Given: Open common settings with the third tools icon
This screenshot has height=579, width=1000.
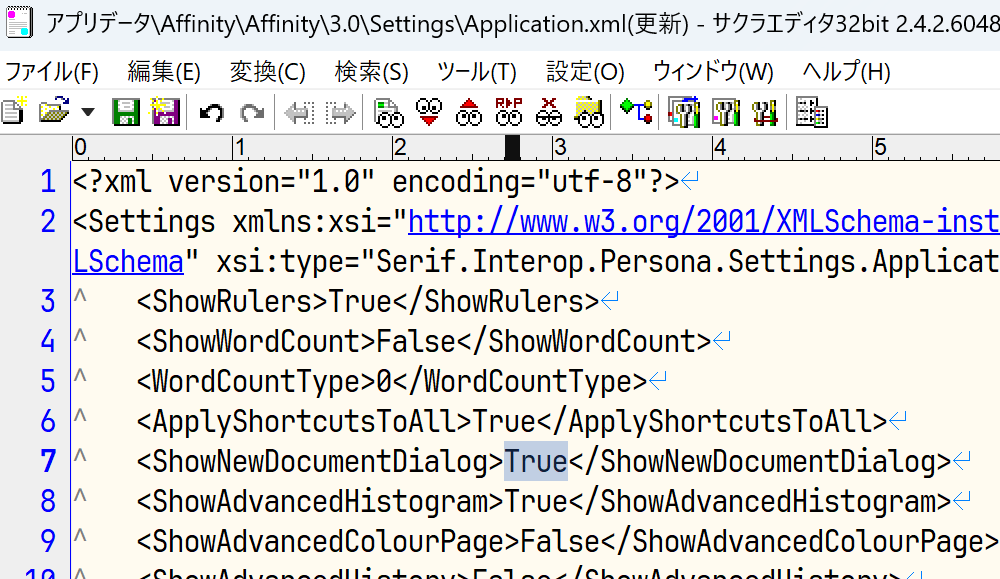Looking at the screenshot, I should click(765, 112).
